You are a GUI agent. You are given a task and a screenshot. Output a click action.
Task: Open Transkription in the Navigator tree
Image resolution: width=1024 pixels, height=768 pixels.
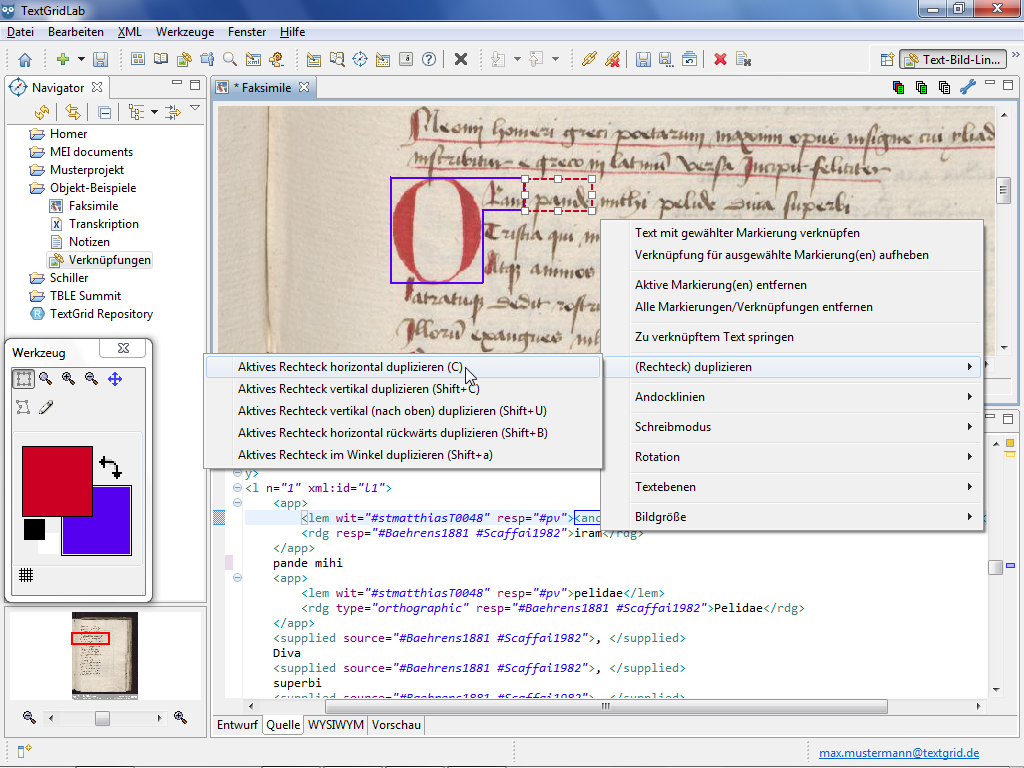coord(103,224)
